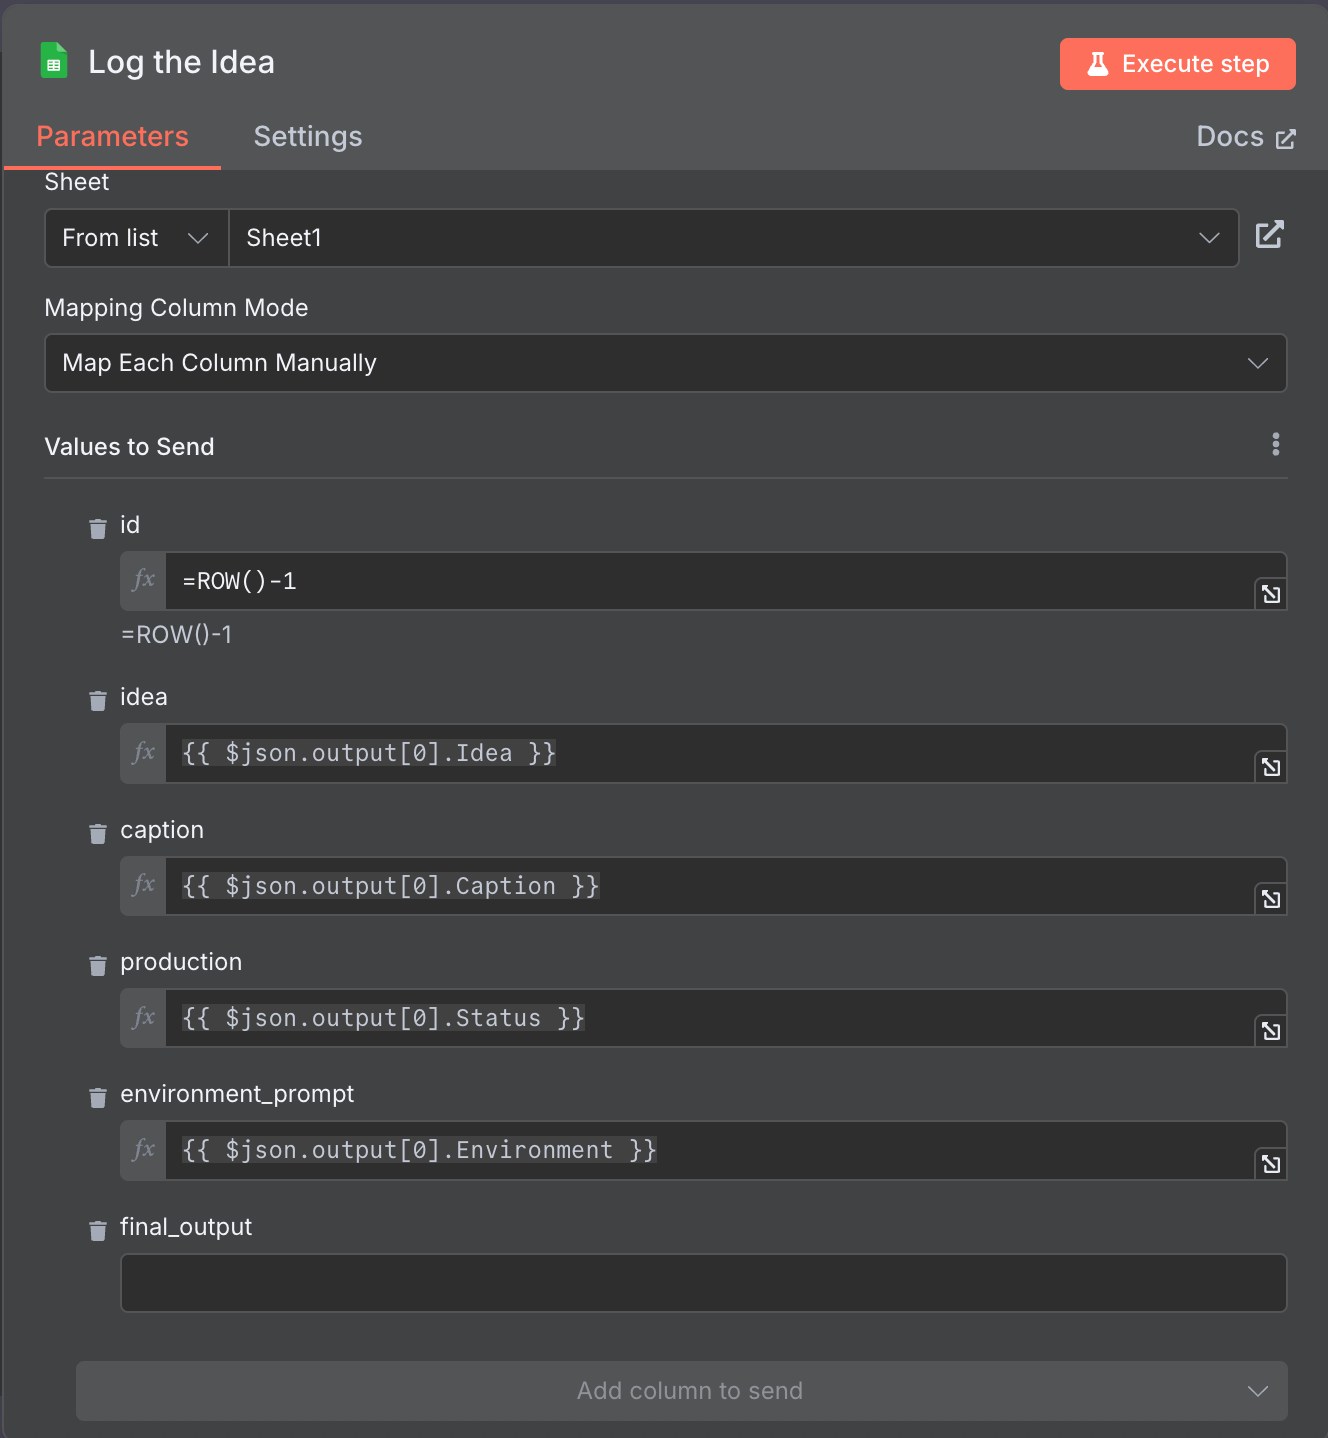Click the Execute step button
Screen dimensions: 1328x1438
click(x=1177, y=64)
